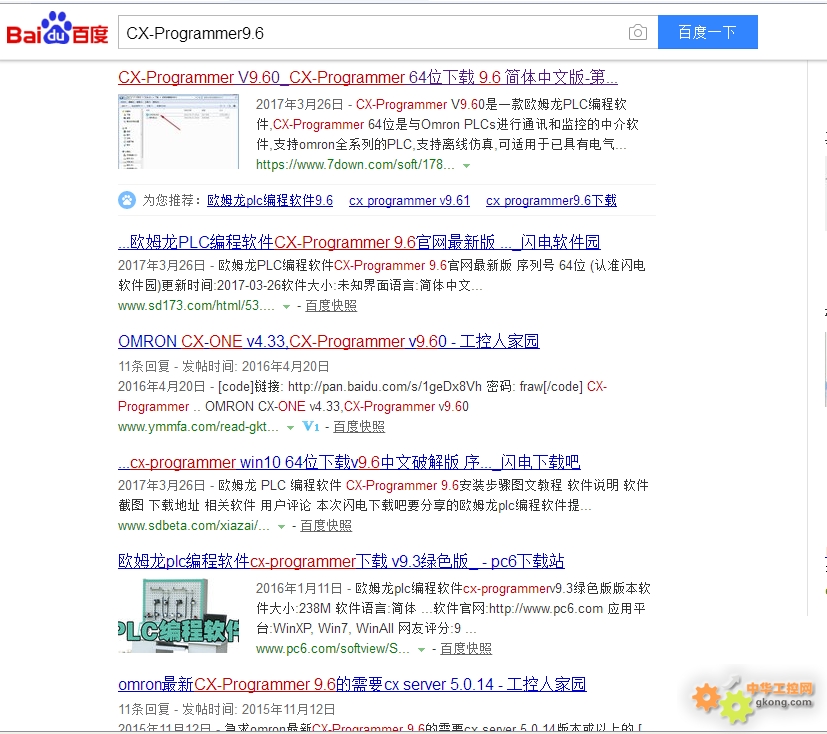This screenshot has height=734, width=827.
Task: Open result 'cx-programmer win10 64位下载v9.6中文破解版'
Action: 349,462
